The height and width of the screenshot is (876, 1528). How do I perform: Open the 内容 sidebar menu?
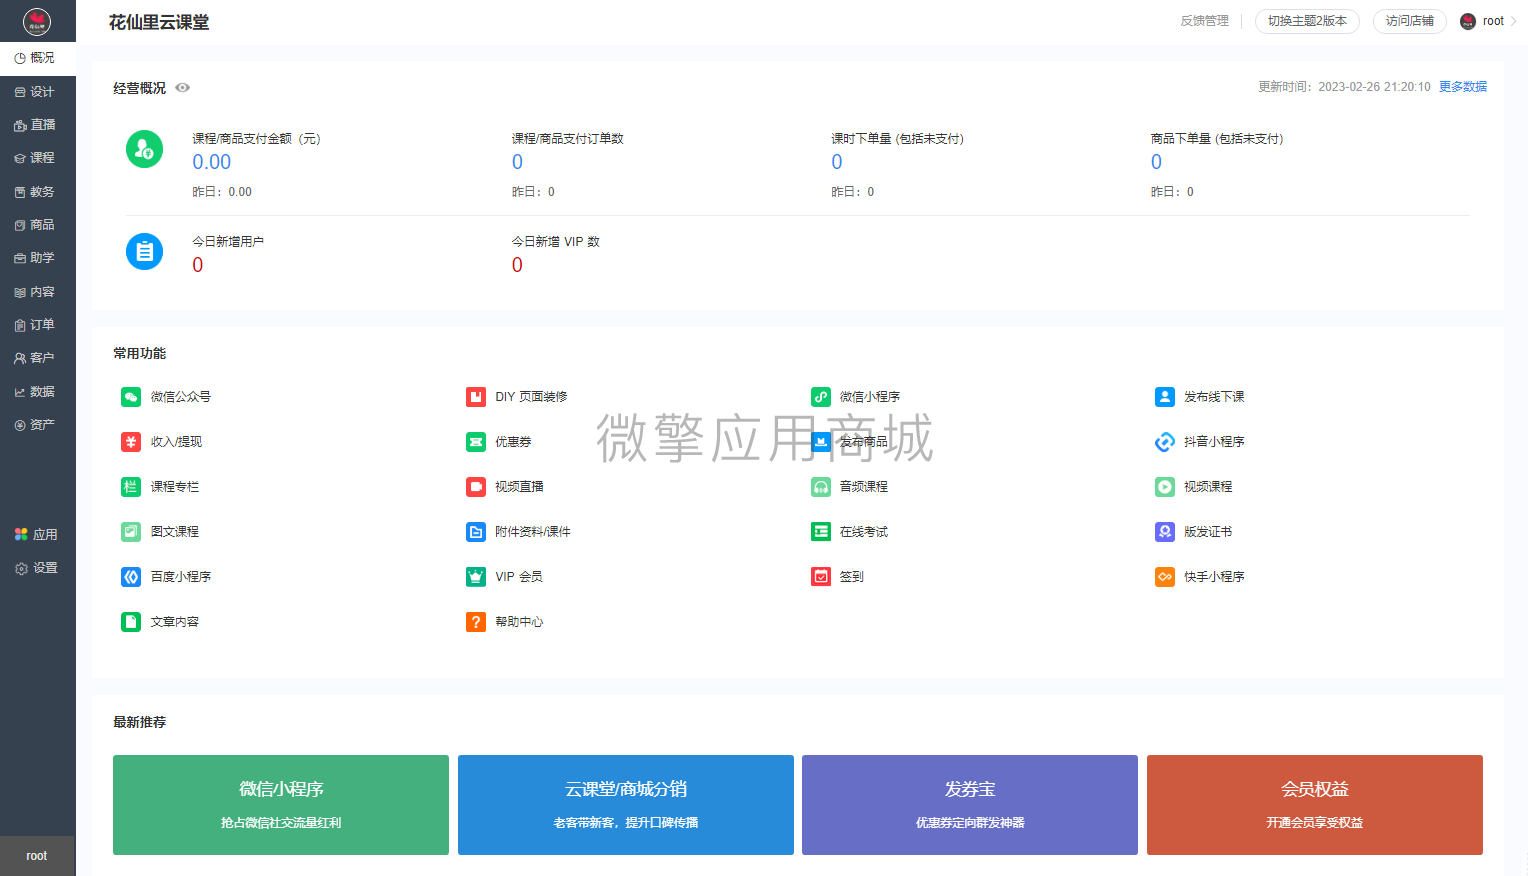click(38, 292)
